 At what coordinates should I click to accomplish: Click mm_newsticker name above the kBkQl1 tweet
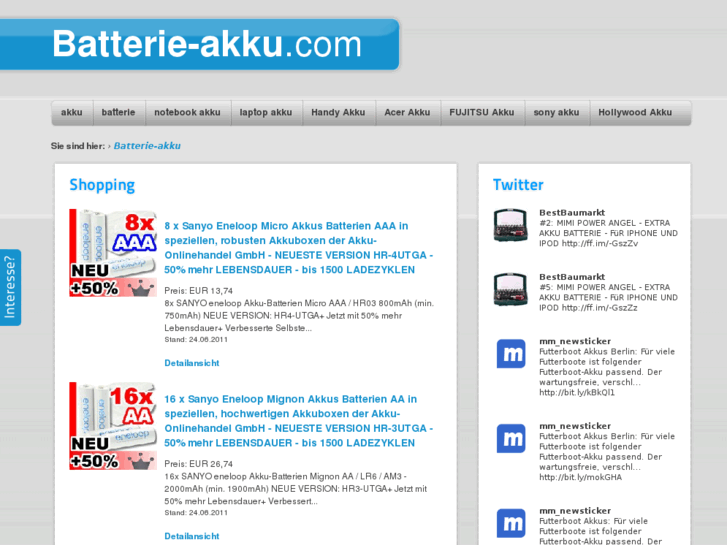click(x=575, y=341)
